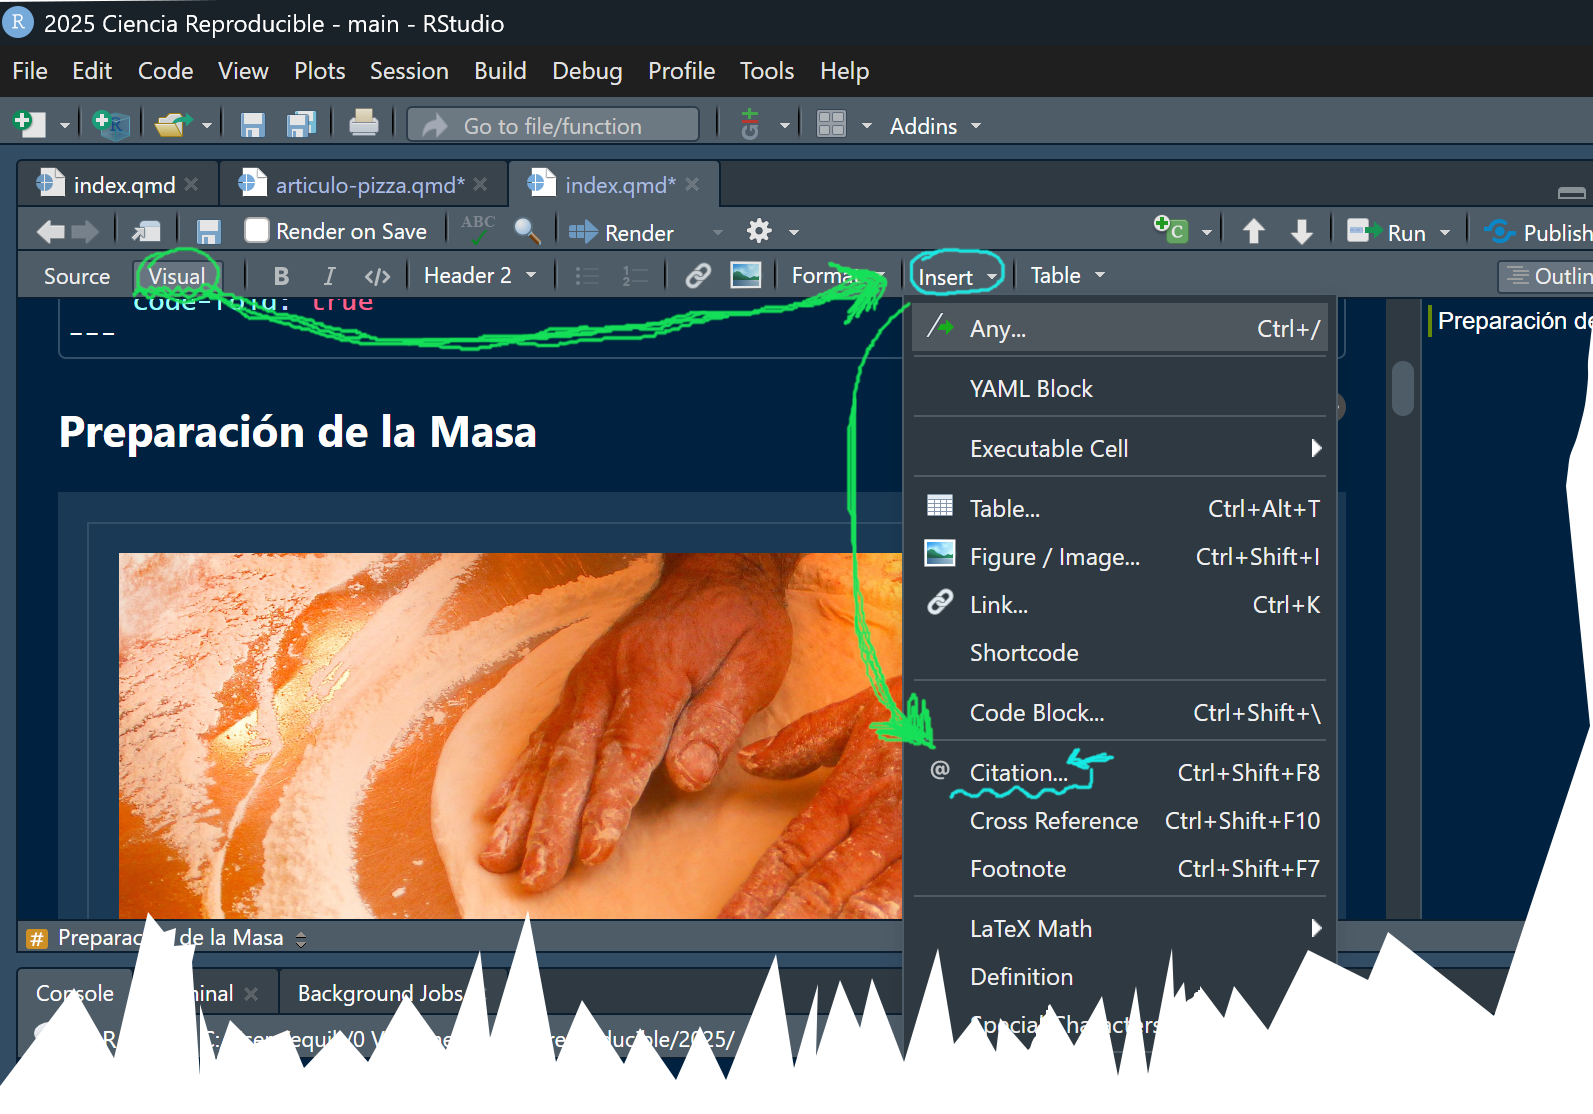The height and width of the screenshot is (1114, 1593).
Task: Click the save current document icon
Action: [208, 232]
